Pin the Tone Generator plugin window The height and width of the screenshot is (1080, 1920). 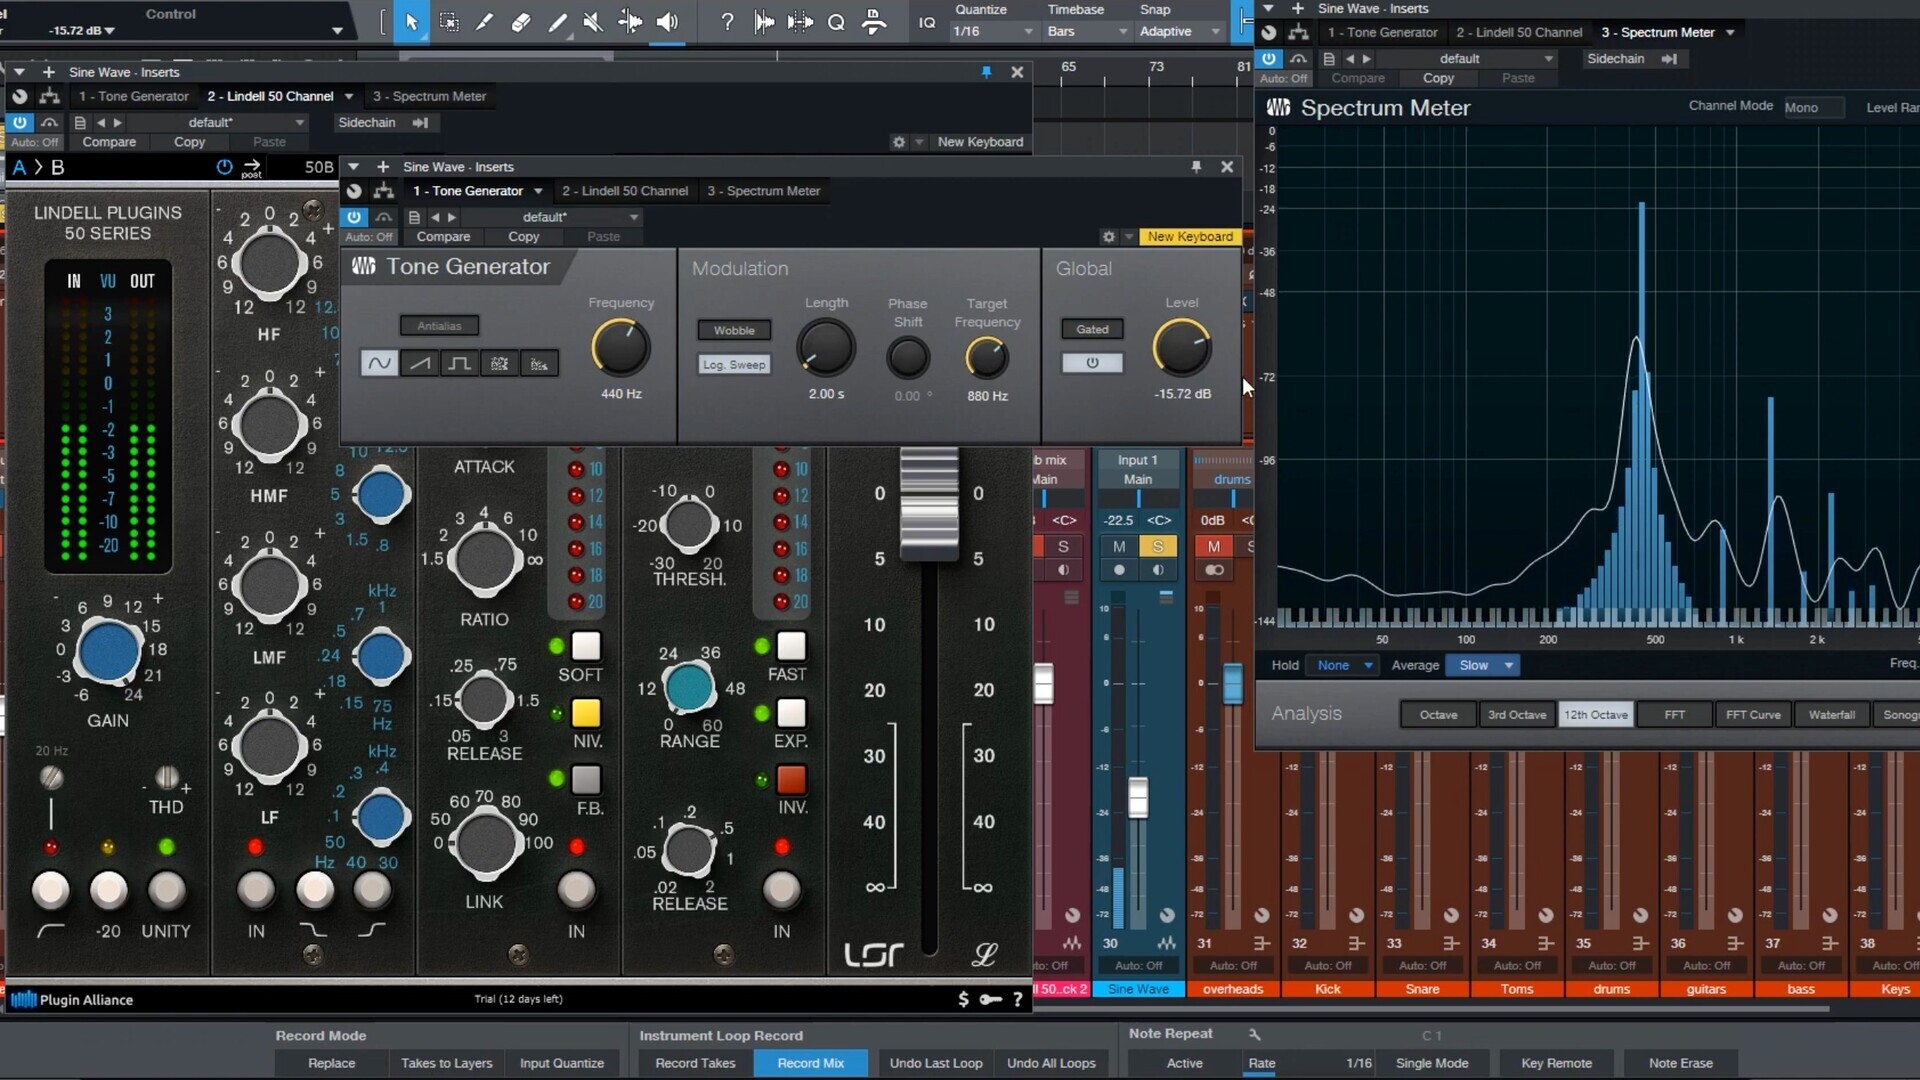click(1196, 167)
